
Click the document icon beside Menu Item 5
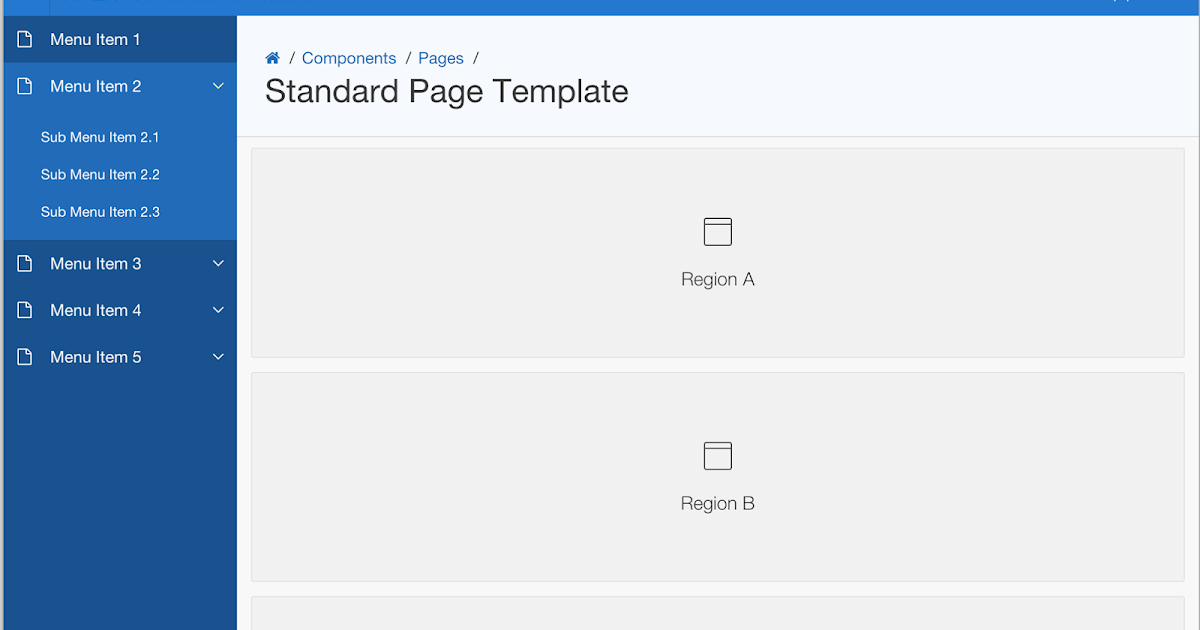[x=23, y=357]
